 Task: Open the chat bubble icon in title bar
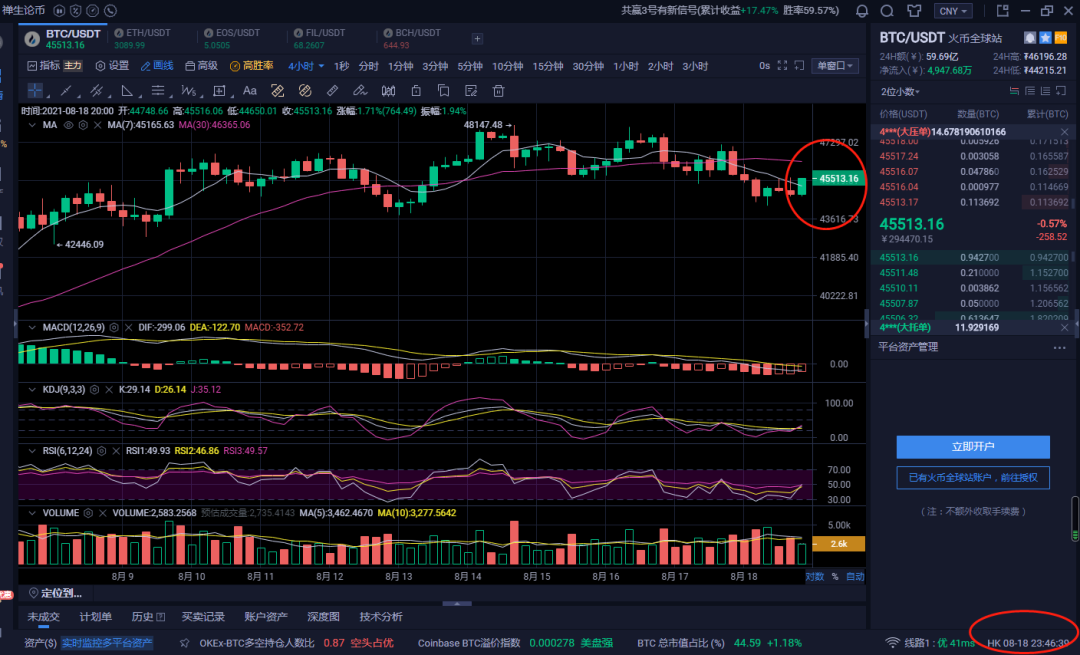pos(887,11)
